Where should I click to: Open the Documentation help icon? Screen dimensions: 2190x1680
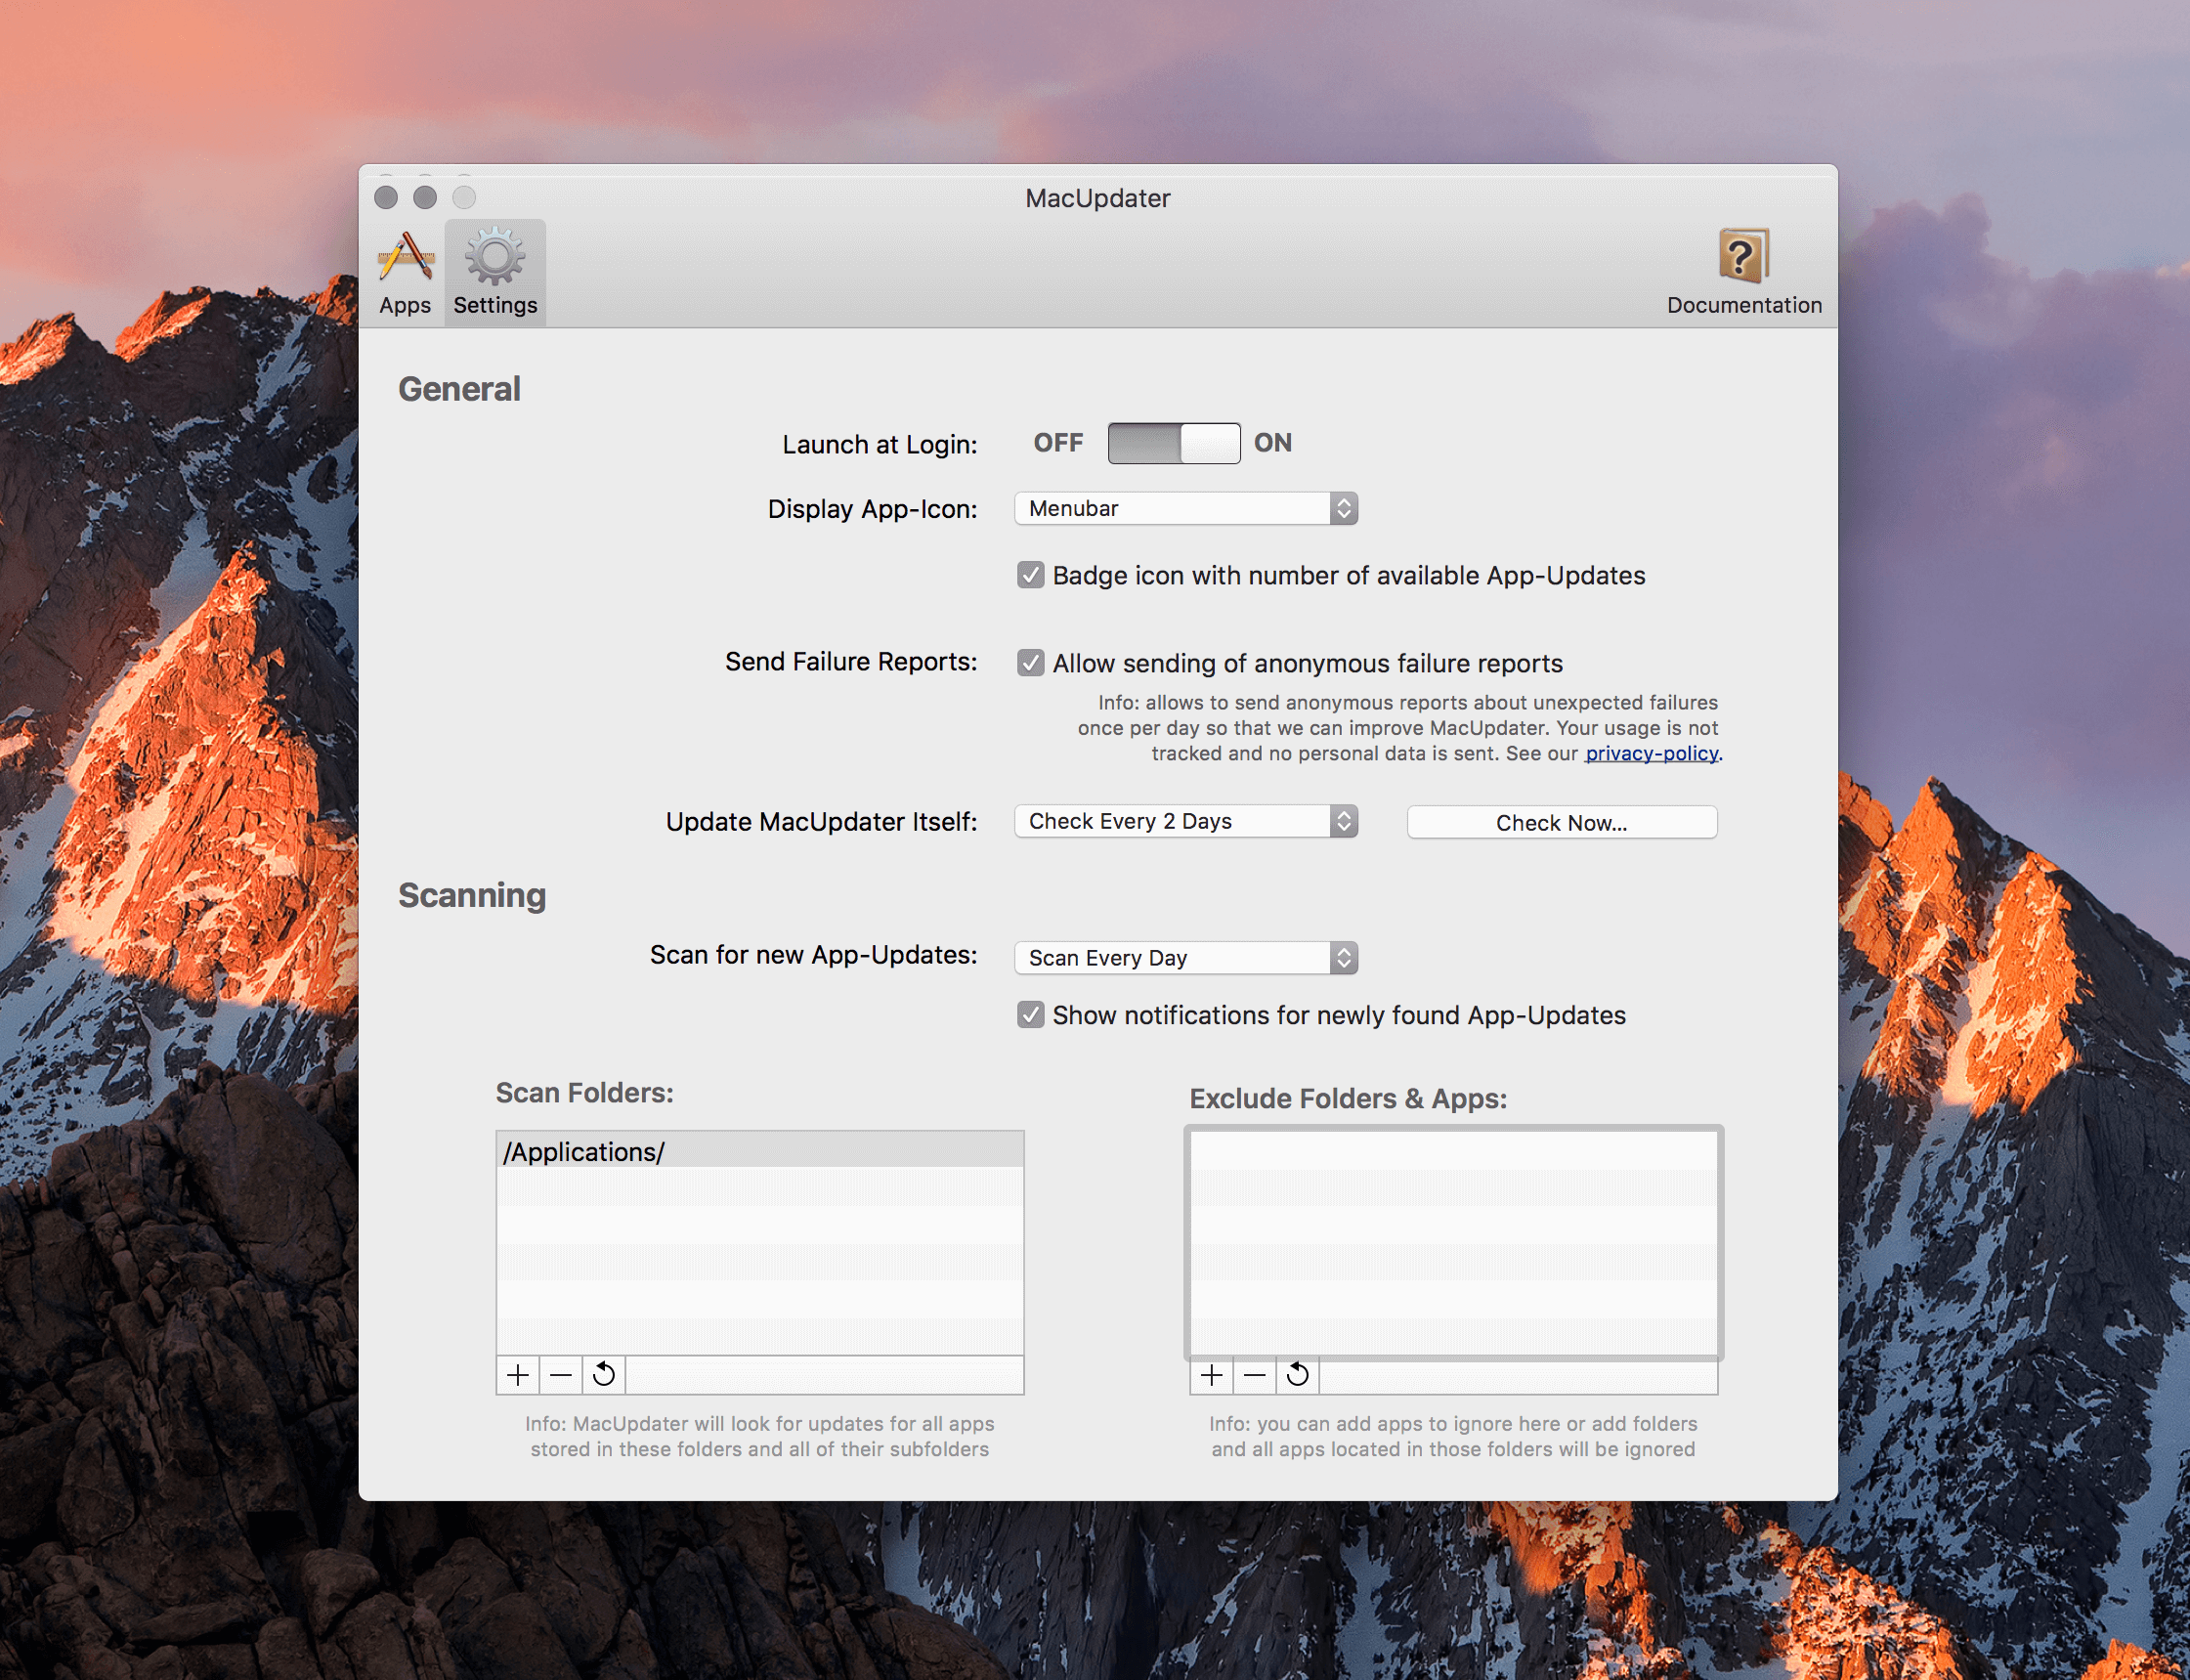pyautogui.click(x=1744, y=272)
